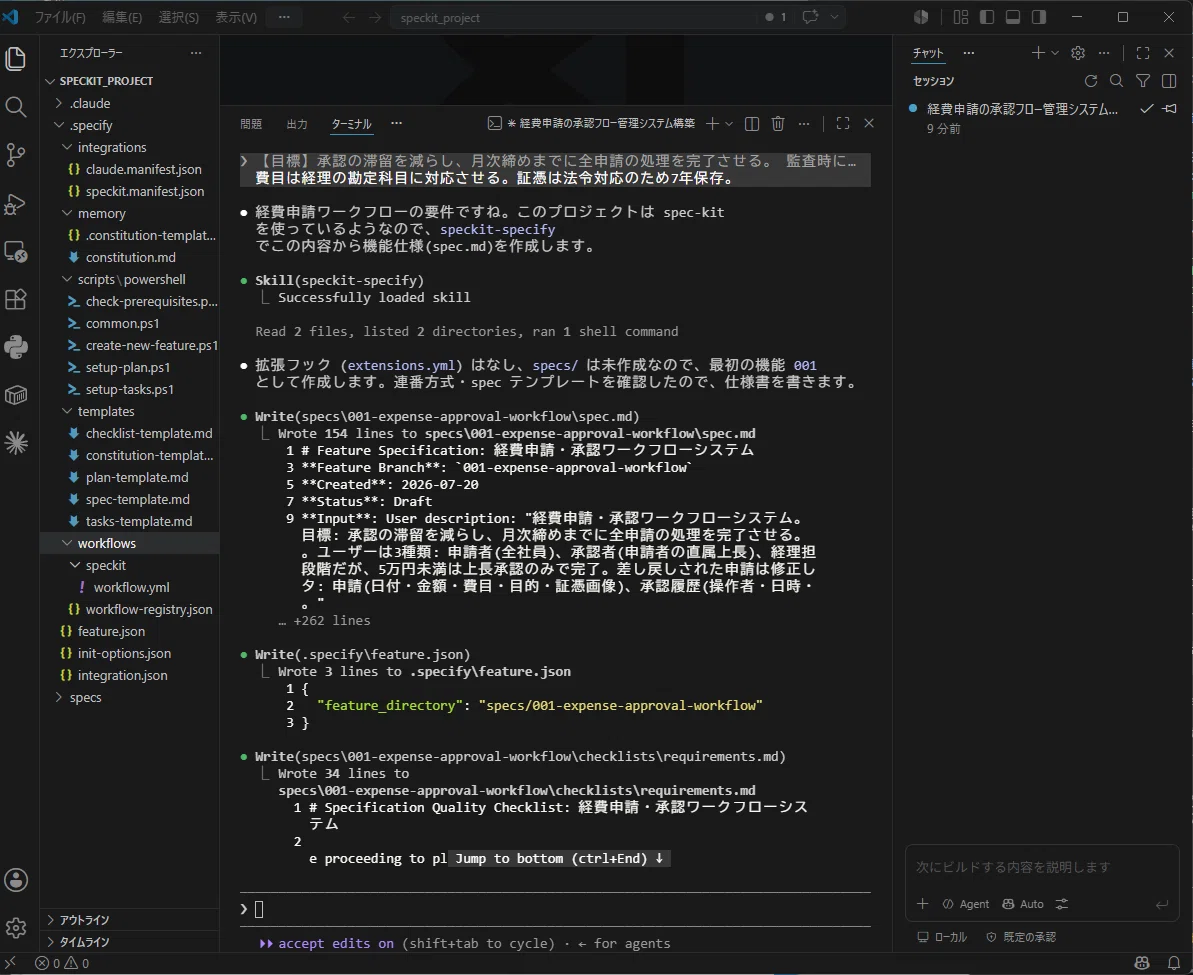Screen dimensions: 1193x975
Task: Expand the .claude folder
Action: (90, 103)
